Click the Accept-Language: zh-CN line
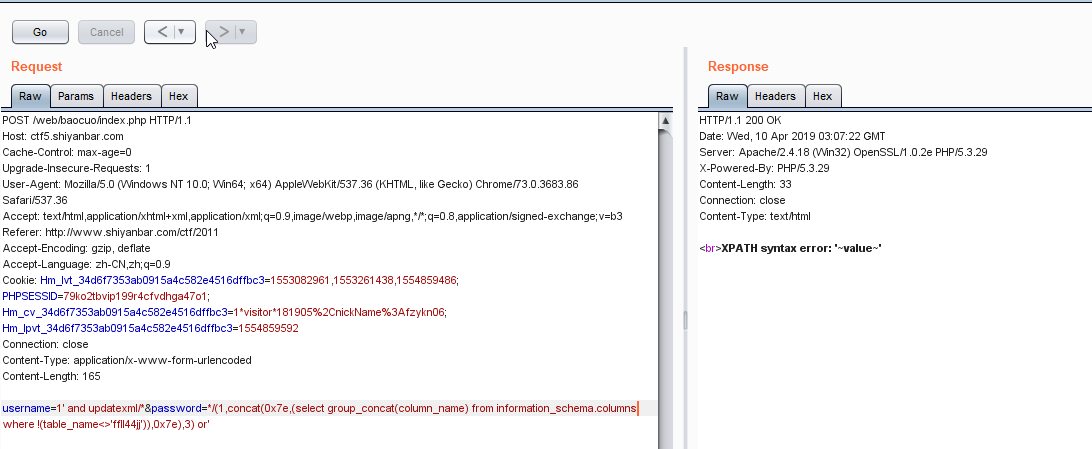This screenshot has width=1092, height=449. tap(86, 265)
